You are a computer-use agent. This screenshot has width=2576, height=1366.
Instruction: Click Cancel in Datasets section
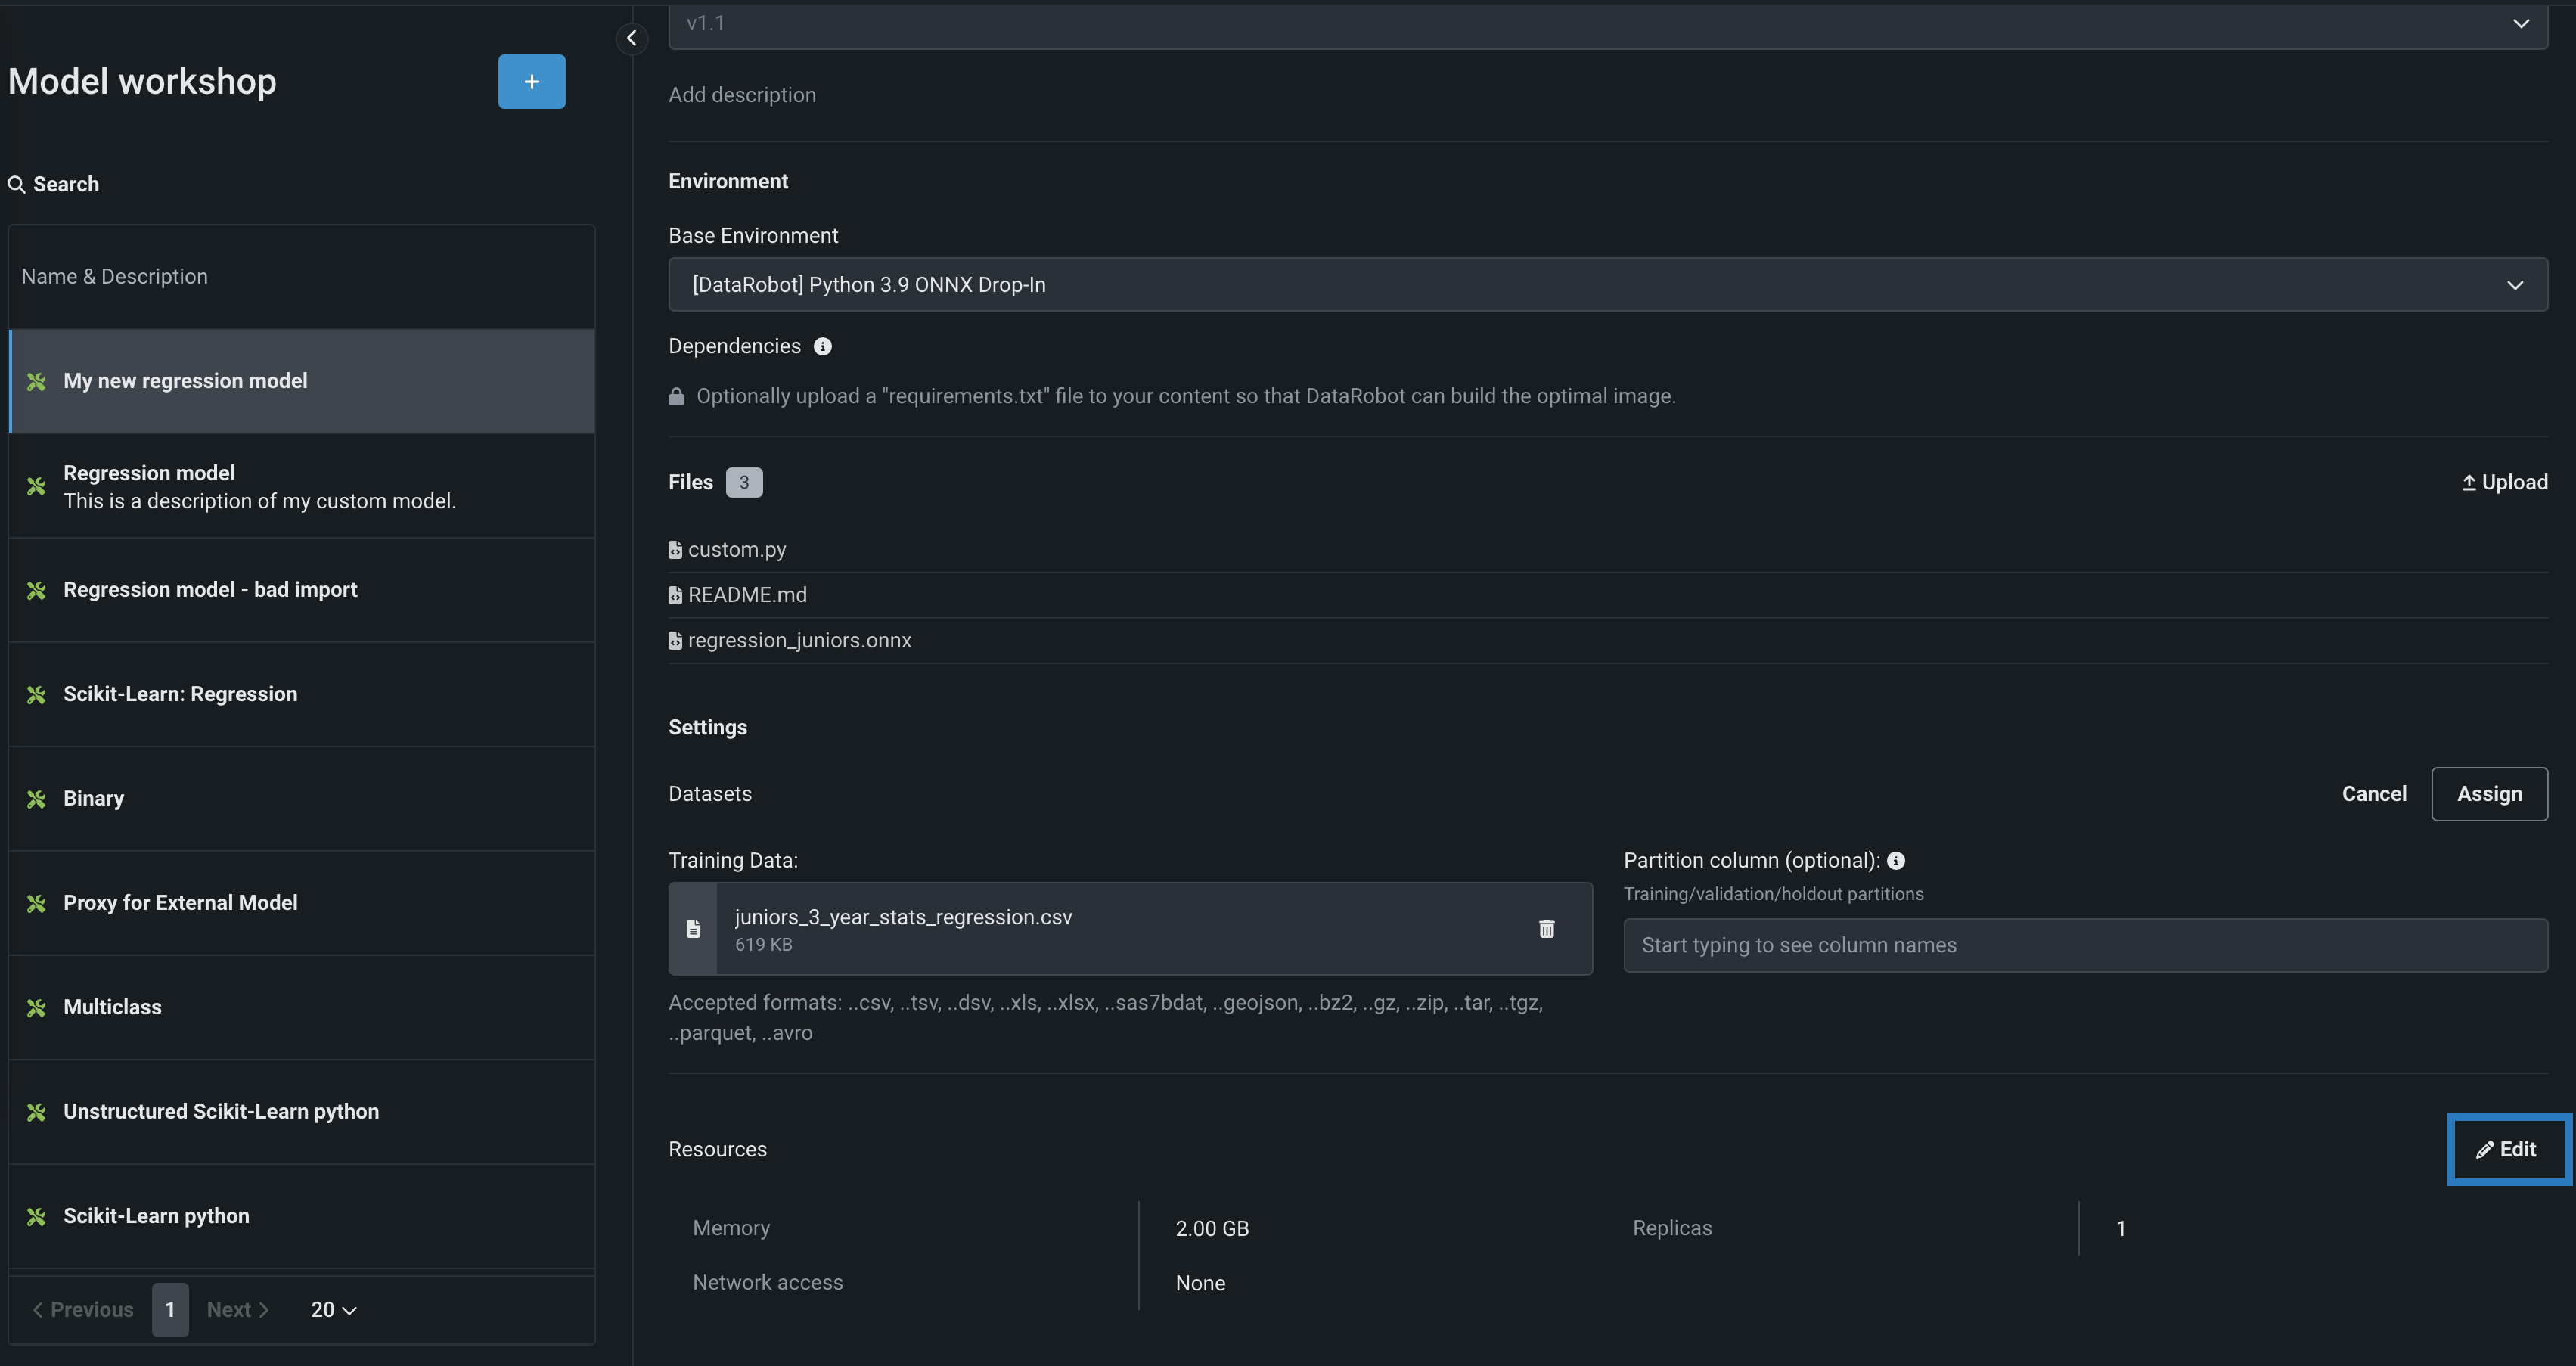pyautogui.click(x=2373, y=794)
